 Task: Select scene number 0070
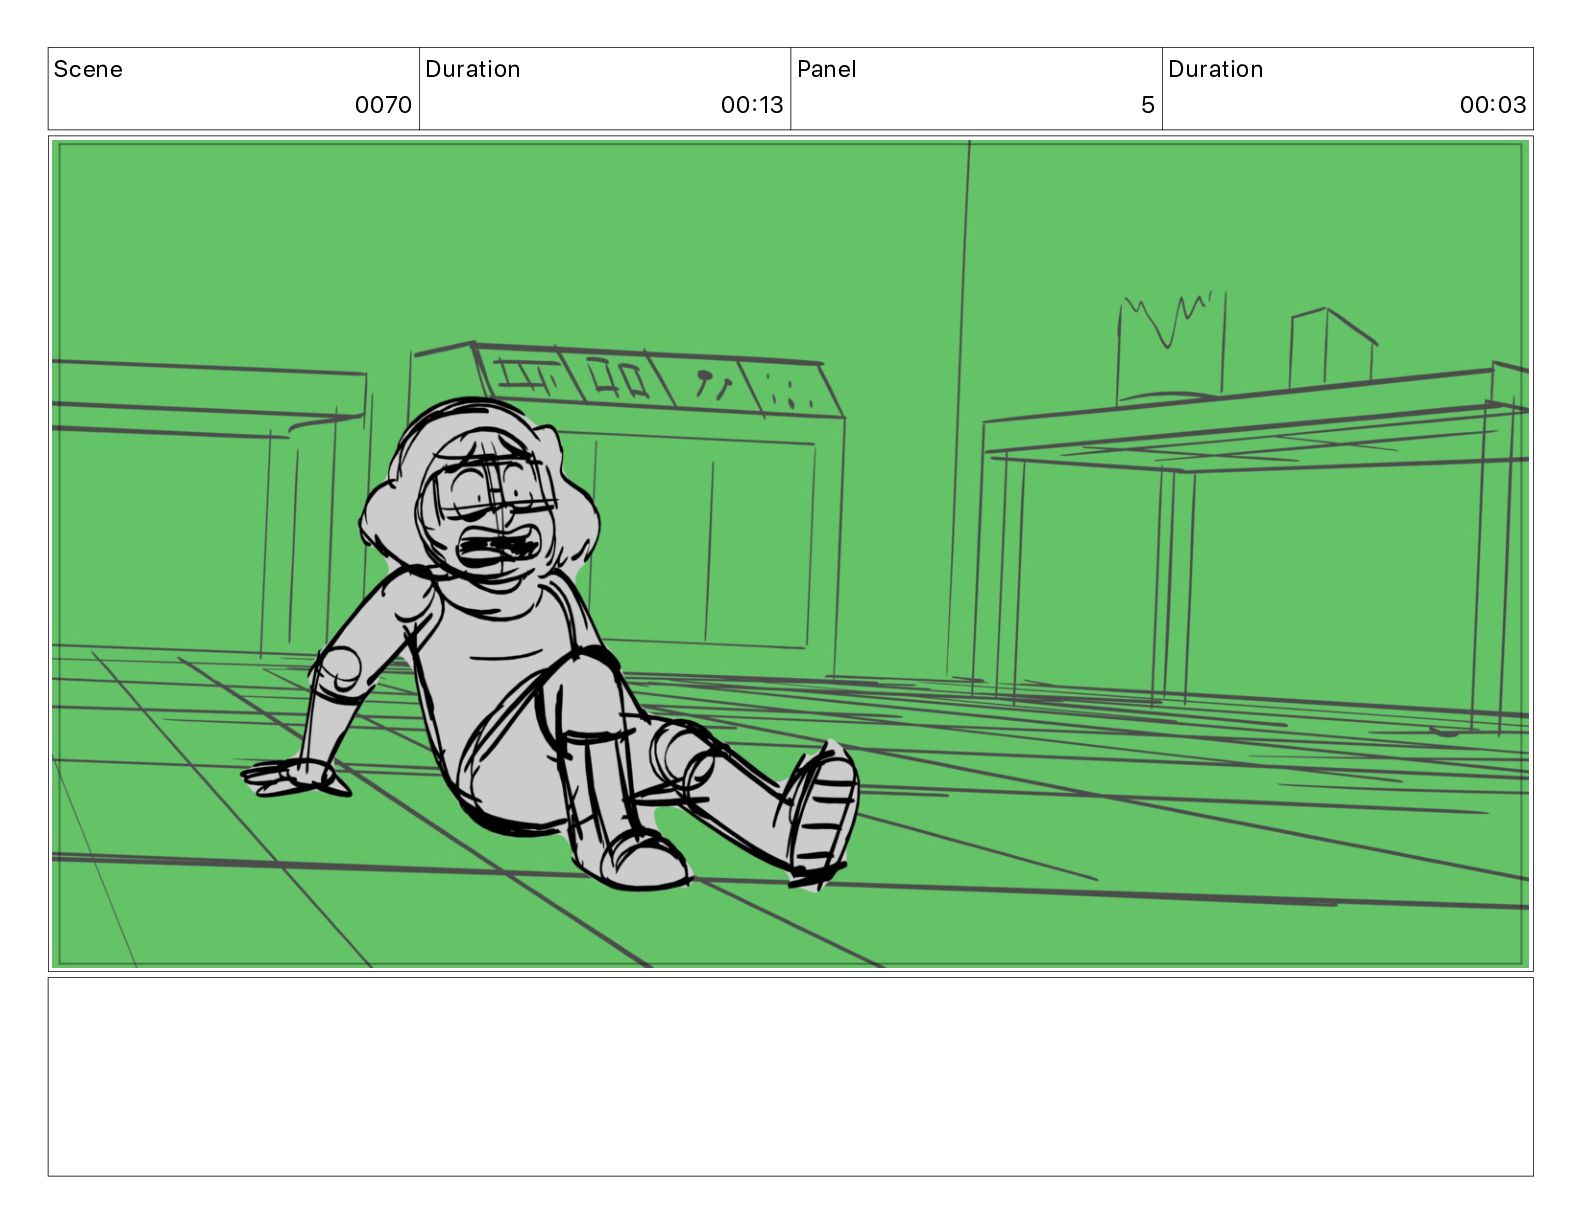[383, 105]
